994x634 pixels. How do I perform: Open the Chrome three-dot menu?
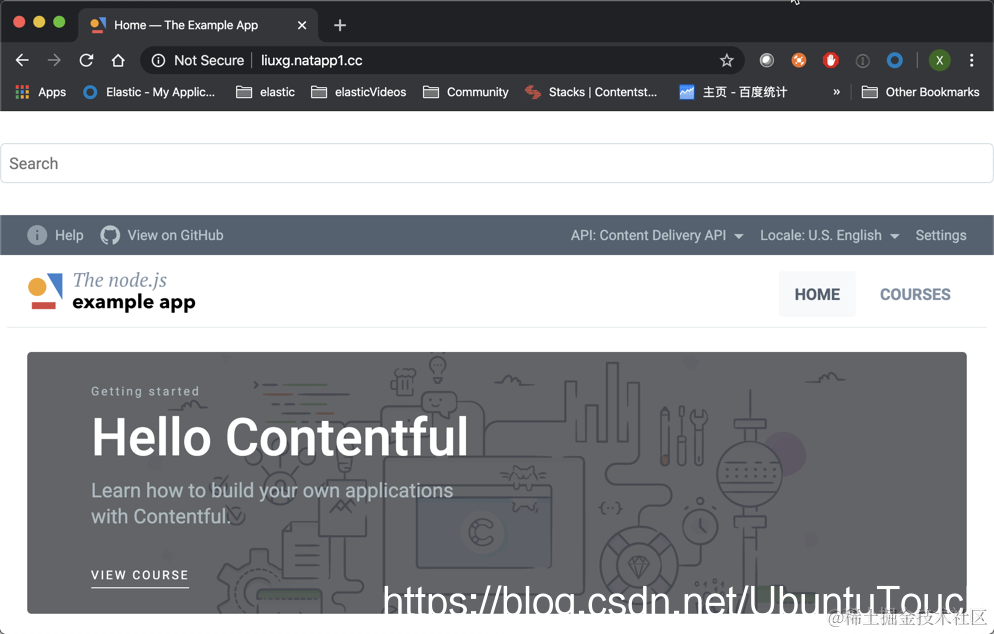pyautogui.click(x=971, y=60)
